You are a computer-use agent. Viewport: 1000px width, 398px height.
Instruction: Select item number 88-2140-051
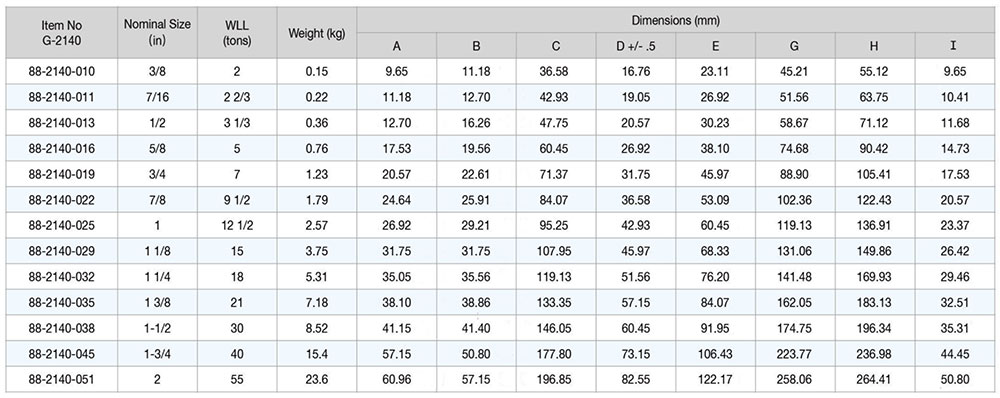(x=62, y=380)
